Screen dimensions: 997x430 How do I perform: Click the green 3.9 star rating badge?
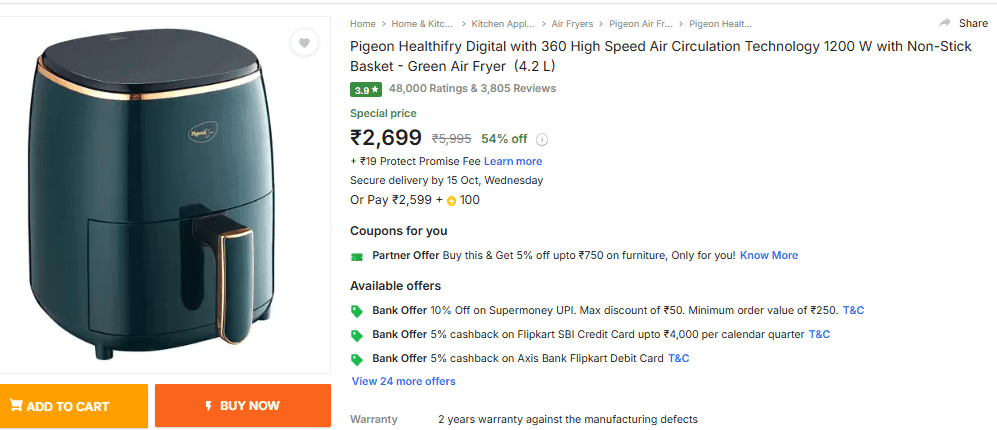pyautogui.click(x=365, y=89)
